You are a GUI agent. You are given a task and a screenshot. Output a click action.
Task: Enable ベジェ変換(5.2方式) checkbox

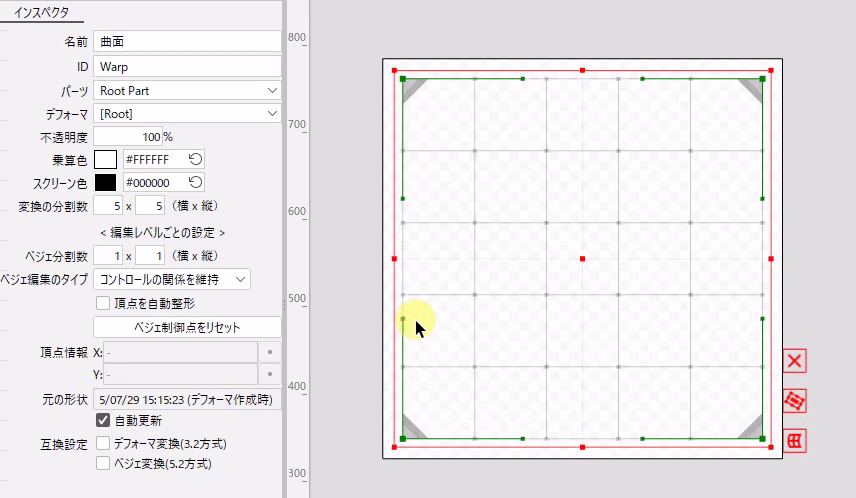pyautogui.click(x=102, y=463)
